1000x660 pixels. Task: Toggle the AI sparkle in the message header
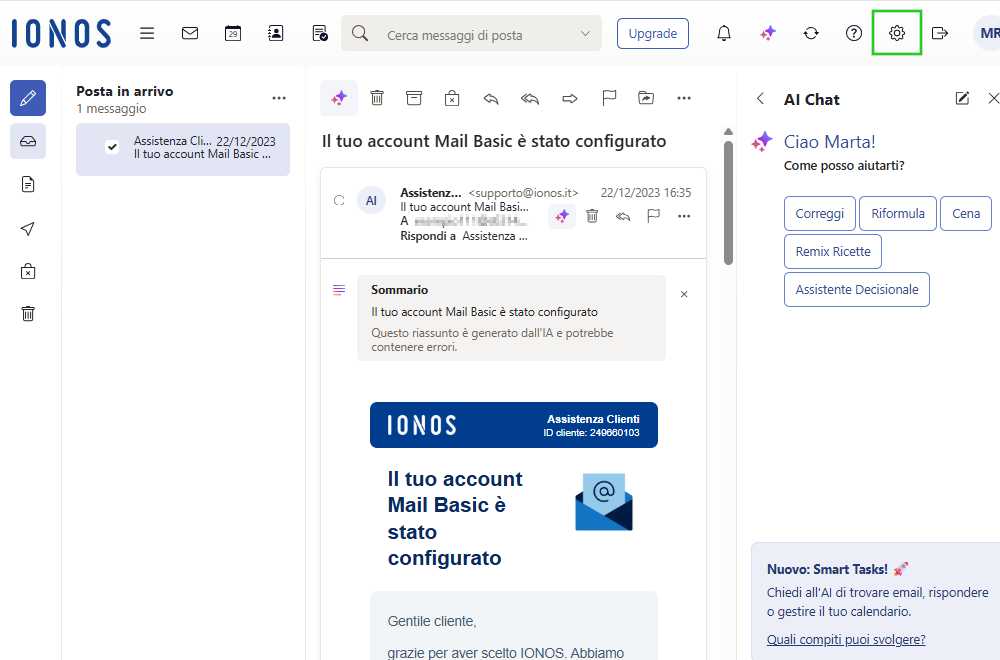(561, 216)
